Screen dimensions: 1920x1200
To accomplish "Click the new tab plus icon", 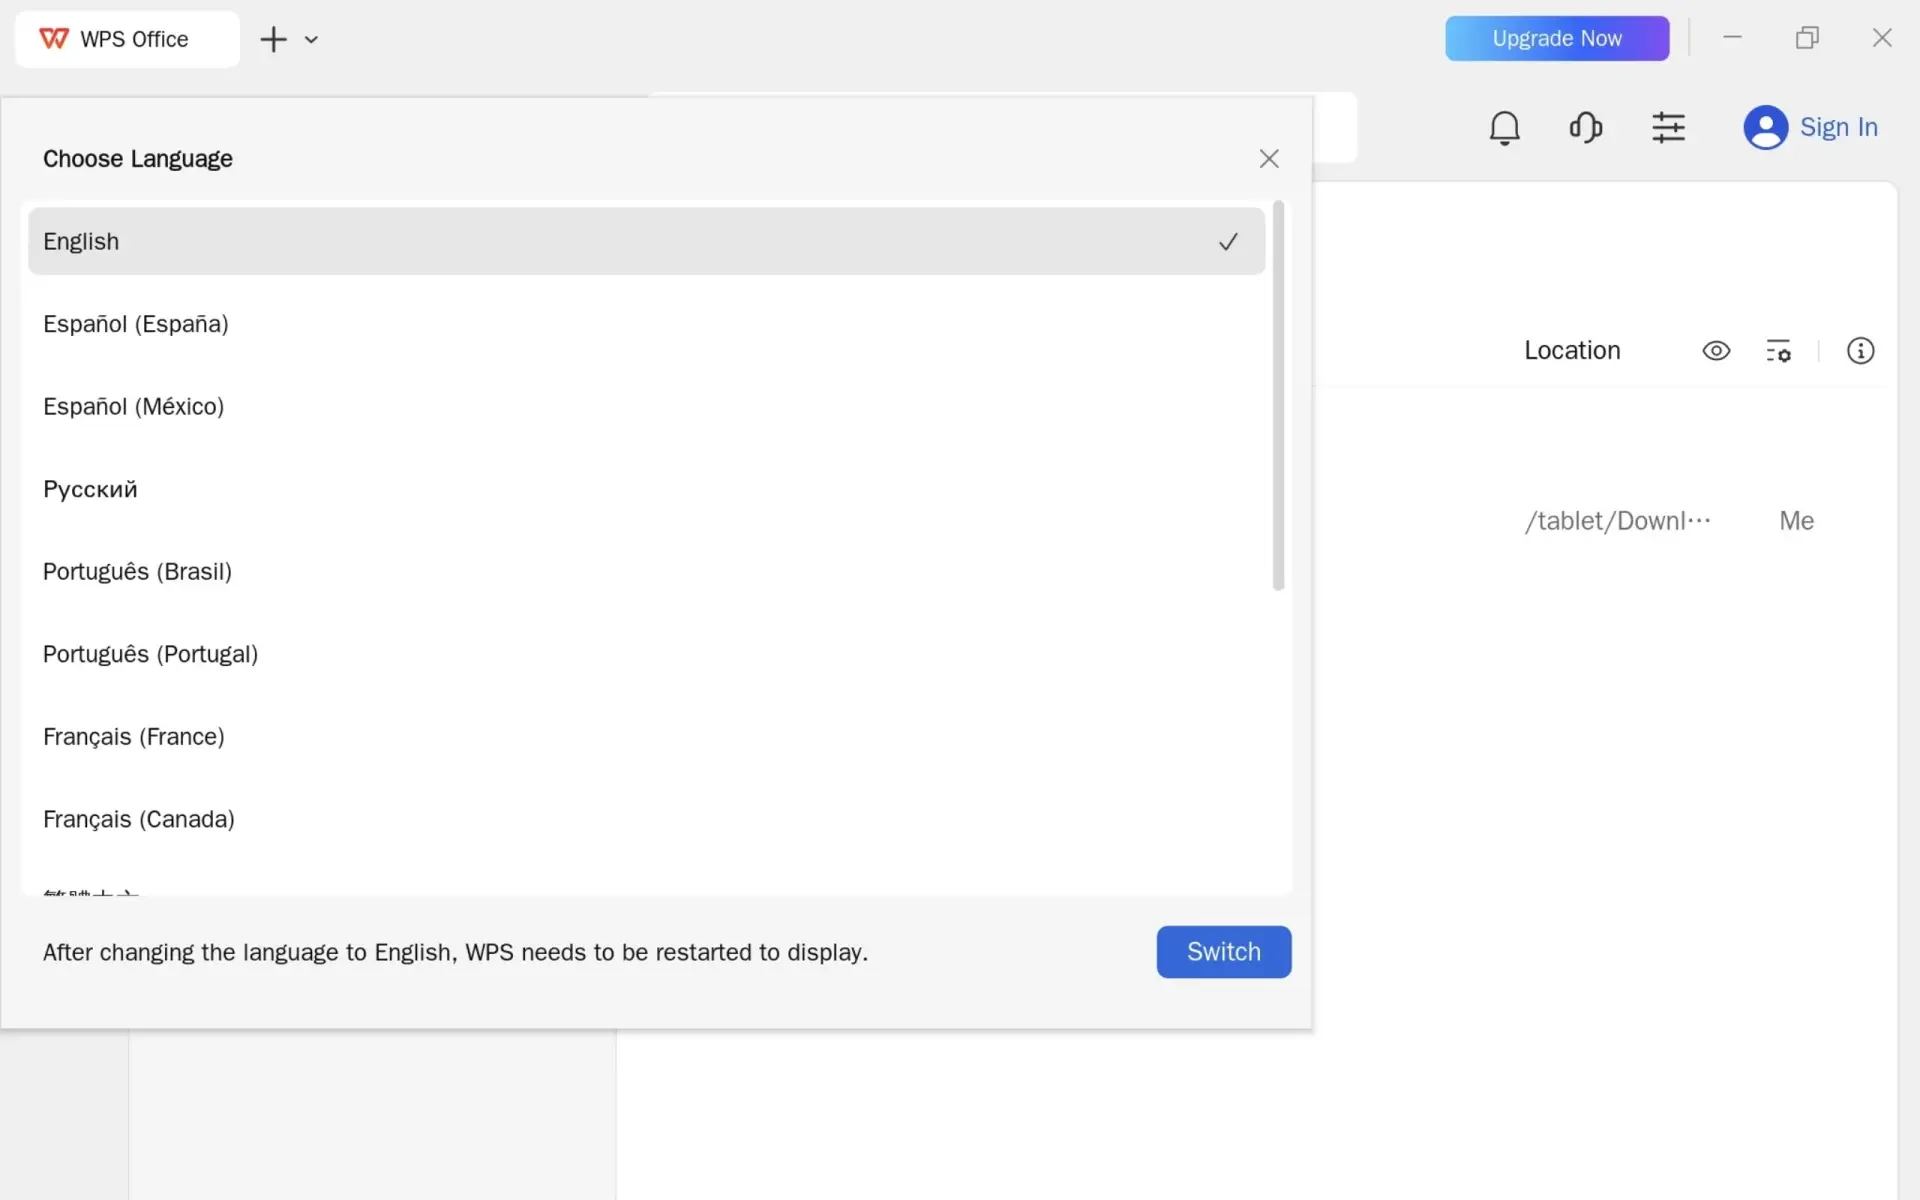I will click(273, 39).
